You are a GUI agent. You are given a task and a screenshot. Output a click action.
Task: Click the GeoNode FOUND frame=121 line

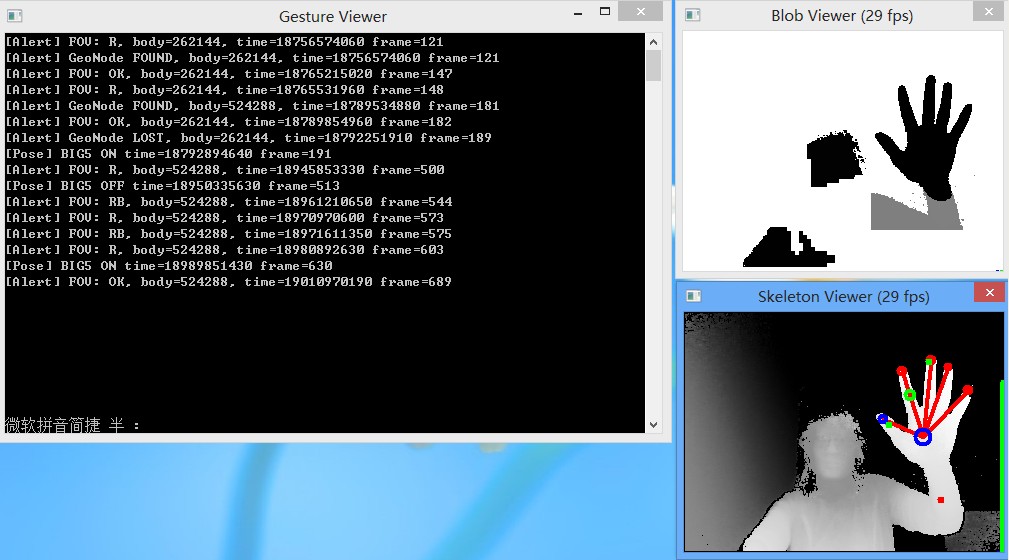click(252, 58)
